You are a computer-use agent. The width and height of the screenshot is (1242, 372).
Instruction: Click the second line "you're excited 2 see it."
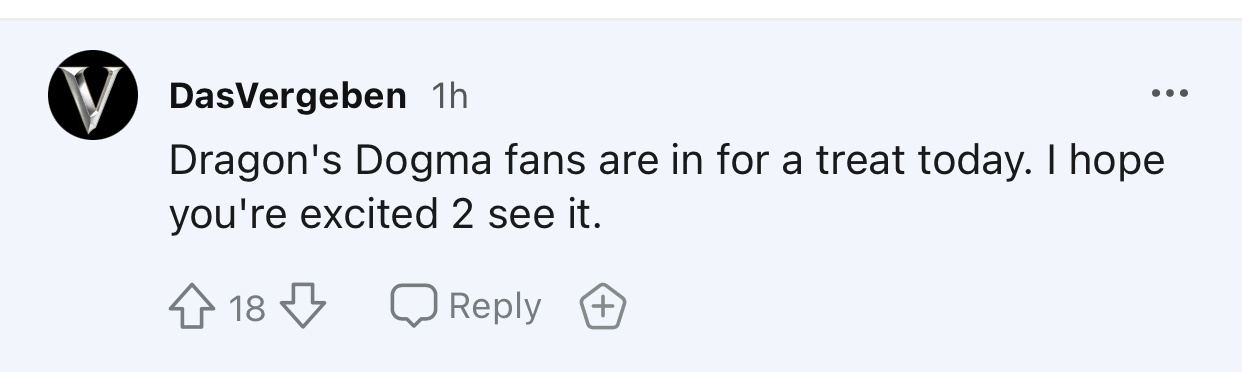click(x=385, y=215)
